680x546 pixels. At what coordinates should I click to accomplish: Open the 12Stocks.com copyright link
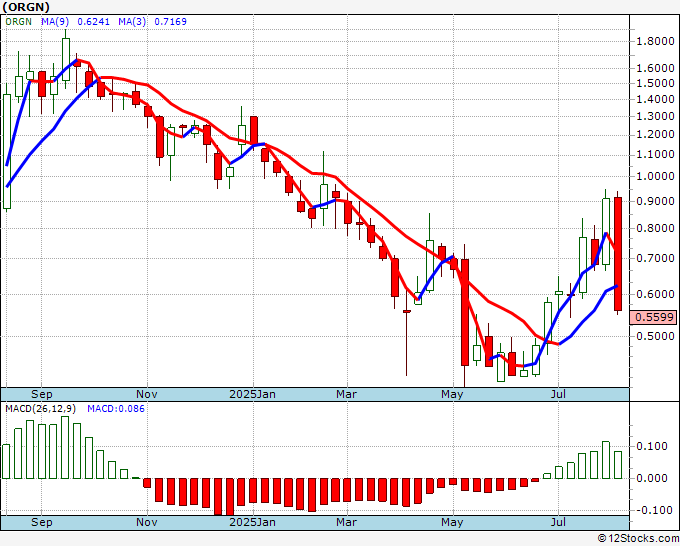click(x=638, y=539)
